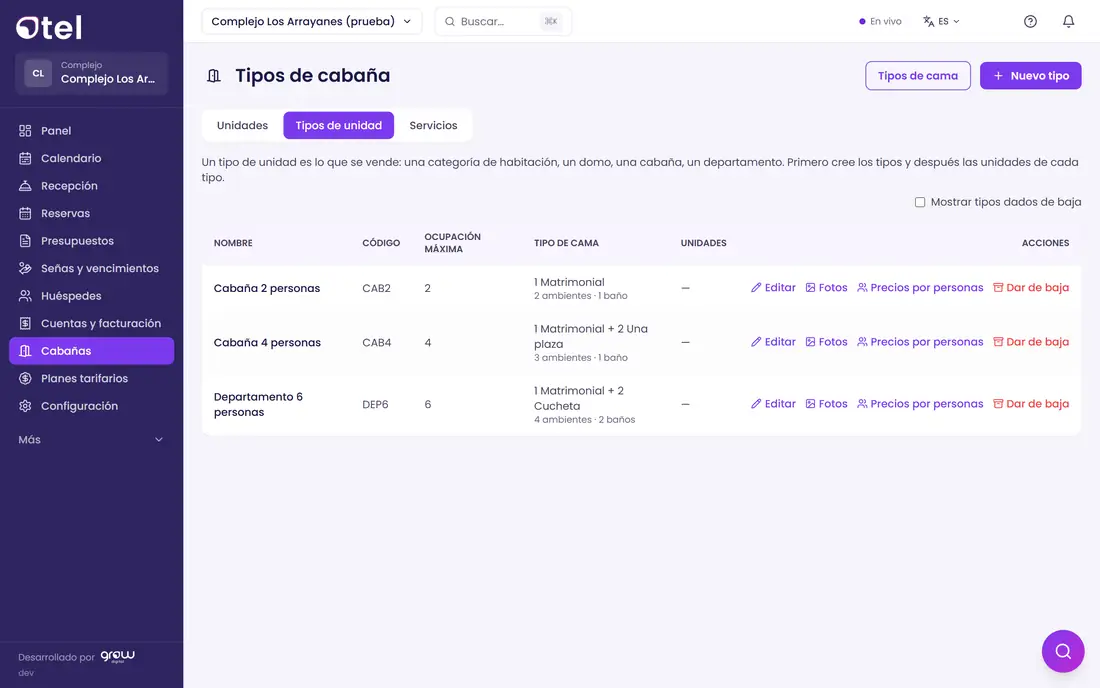Edit Departamento 6 personas
The width and height of the screenshot is (1100, 688).
click(773, 404)
